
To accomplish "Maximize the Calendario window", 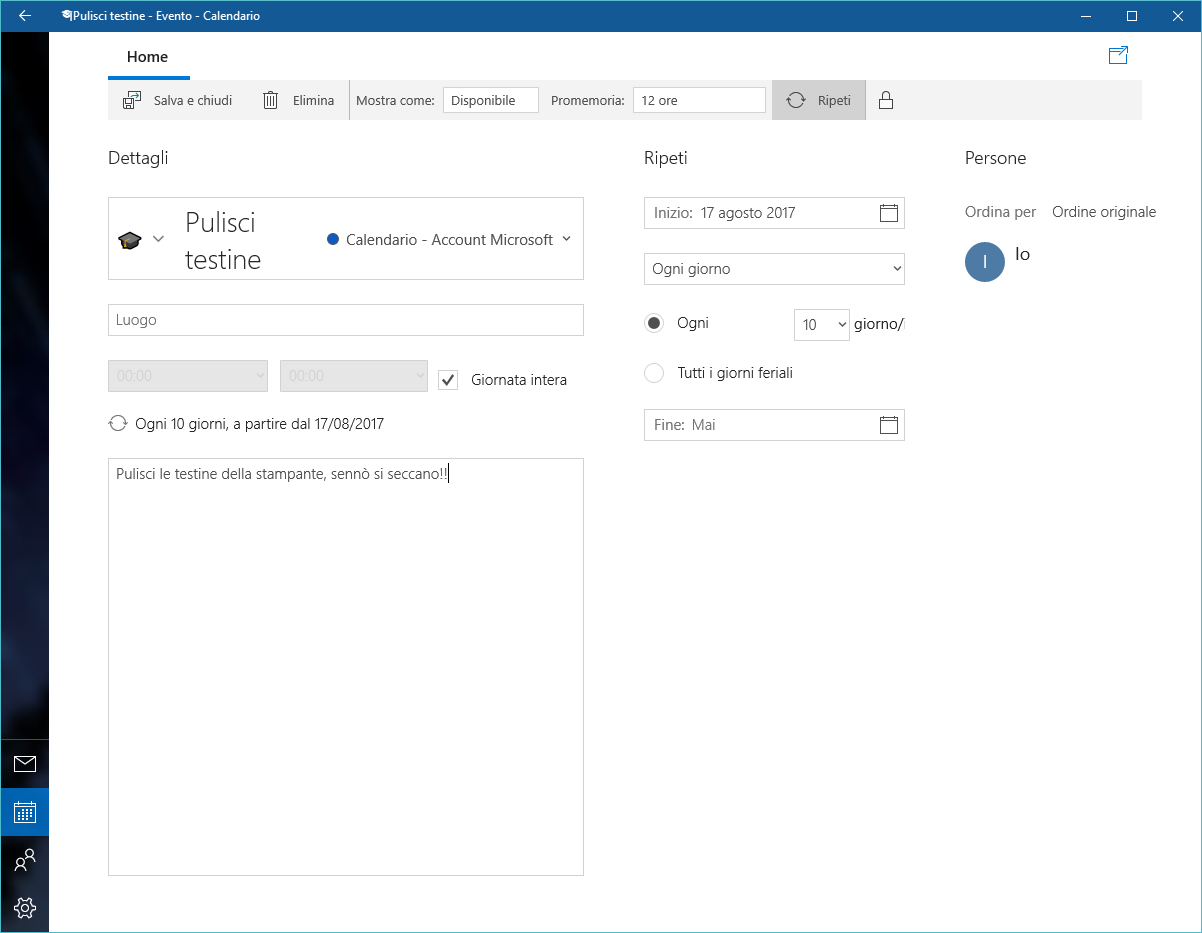I will [1132, 16].
